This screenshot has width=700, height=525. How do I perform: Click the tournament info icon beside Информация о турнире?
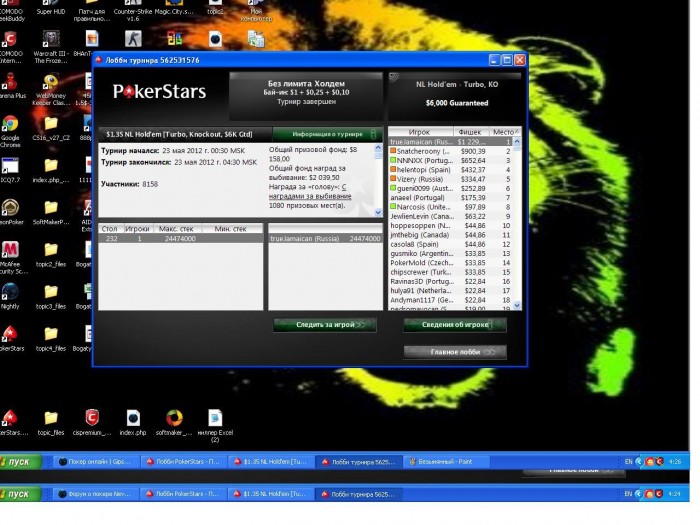(x=373, y=134)
